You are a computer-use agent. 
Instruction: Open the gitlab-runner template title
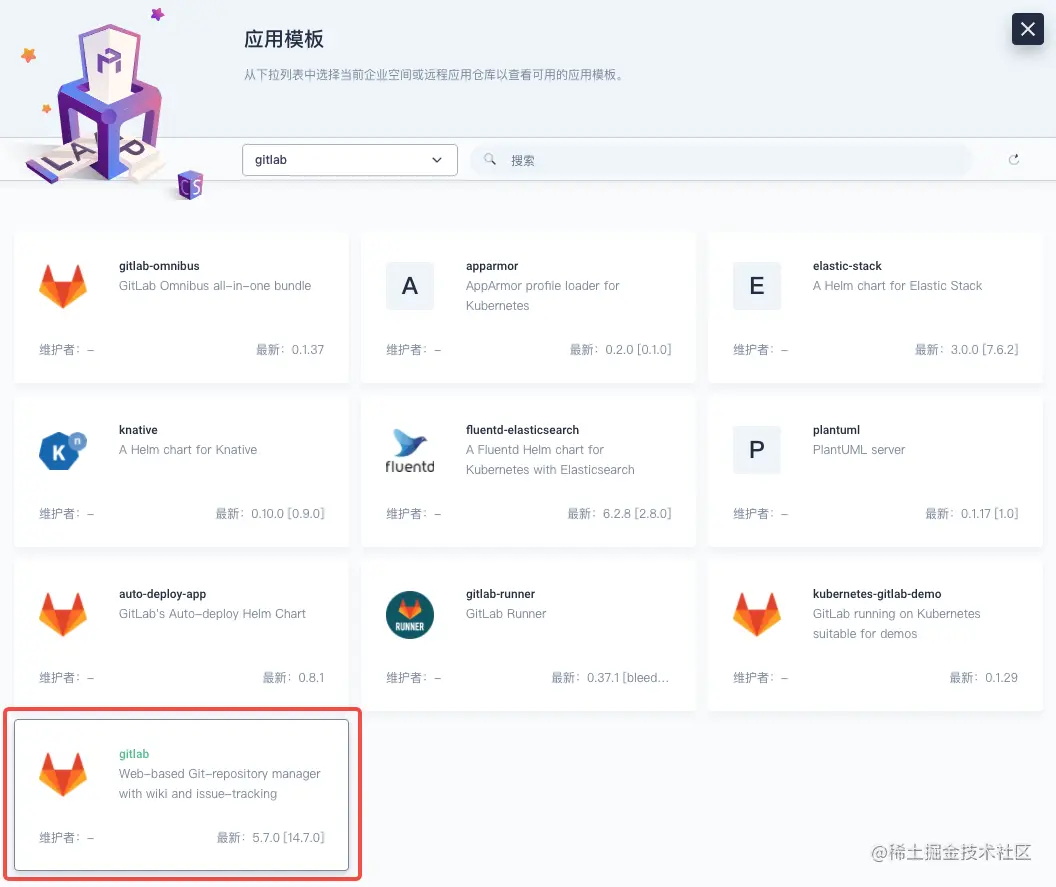(x=500, y=594)
